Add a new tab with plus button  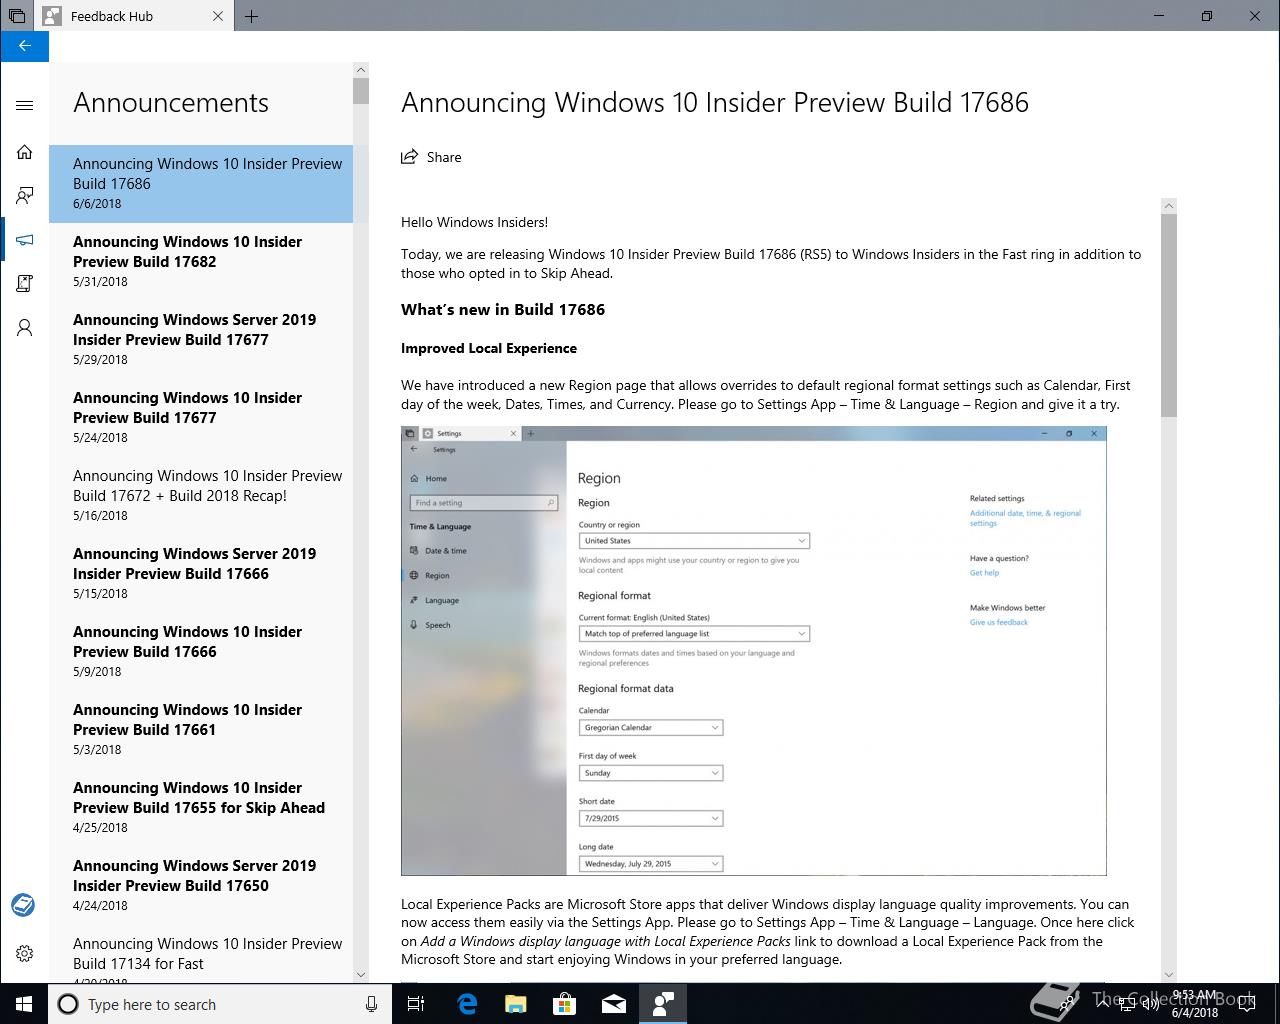(x=251, y=16)
